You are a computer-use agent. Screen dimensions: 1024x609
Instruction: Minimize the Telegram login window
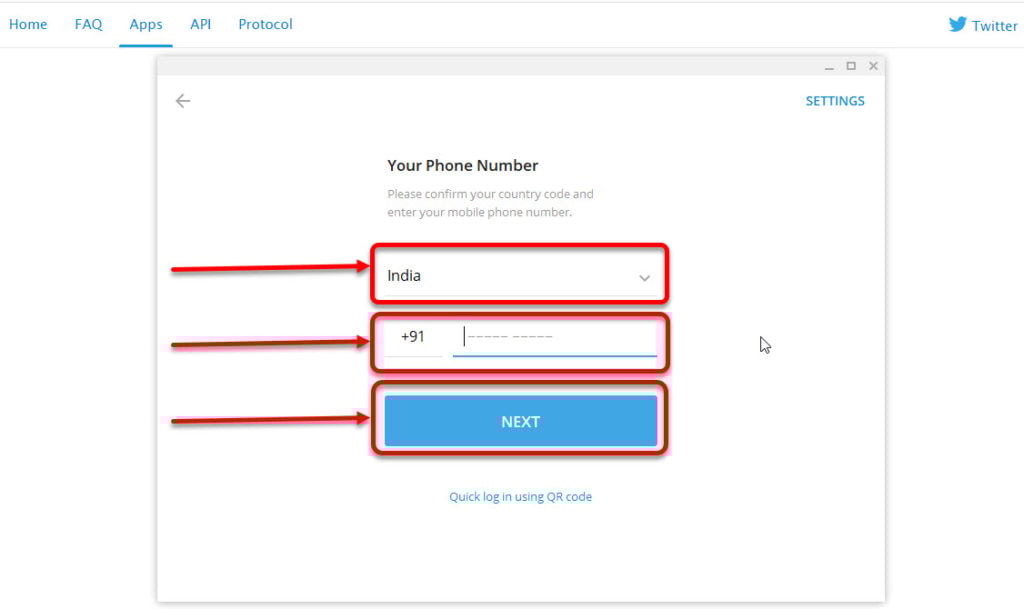[829, 66]
